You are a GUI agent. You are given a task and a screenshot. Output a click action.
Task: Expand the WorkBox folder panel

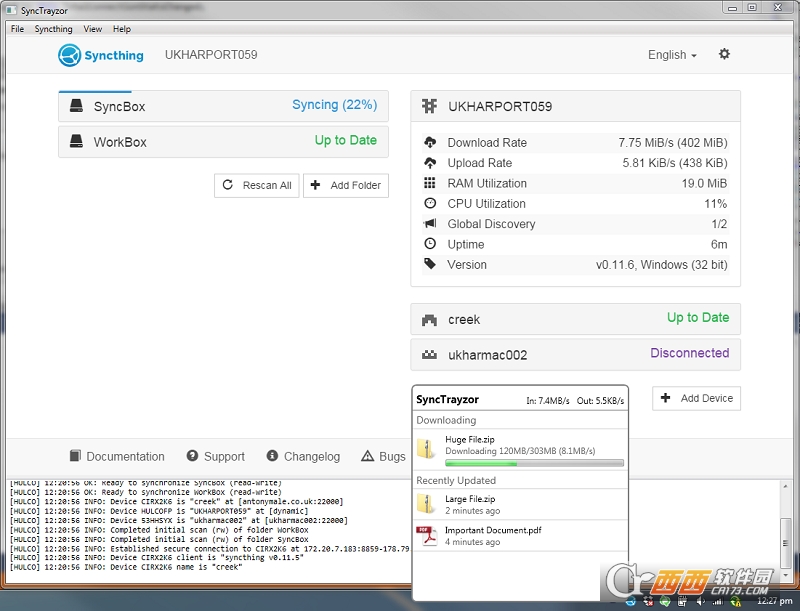click(x=223, y=141)
